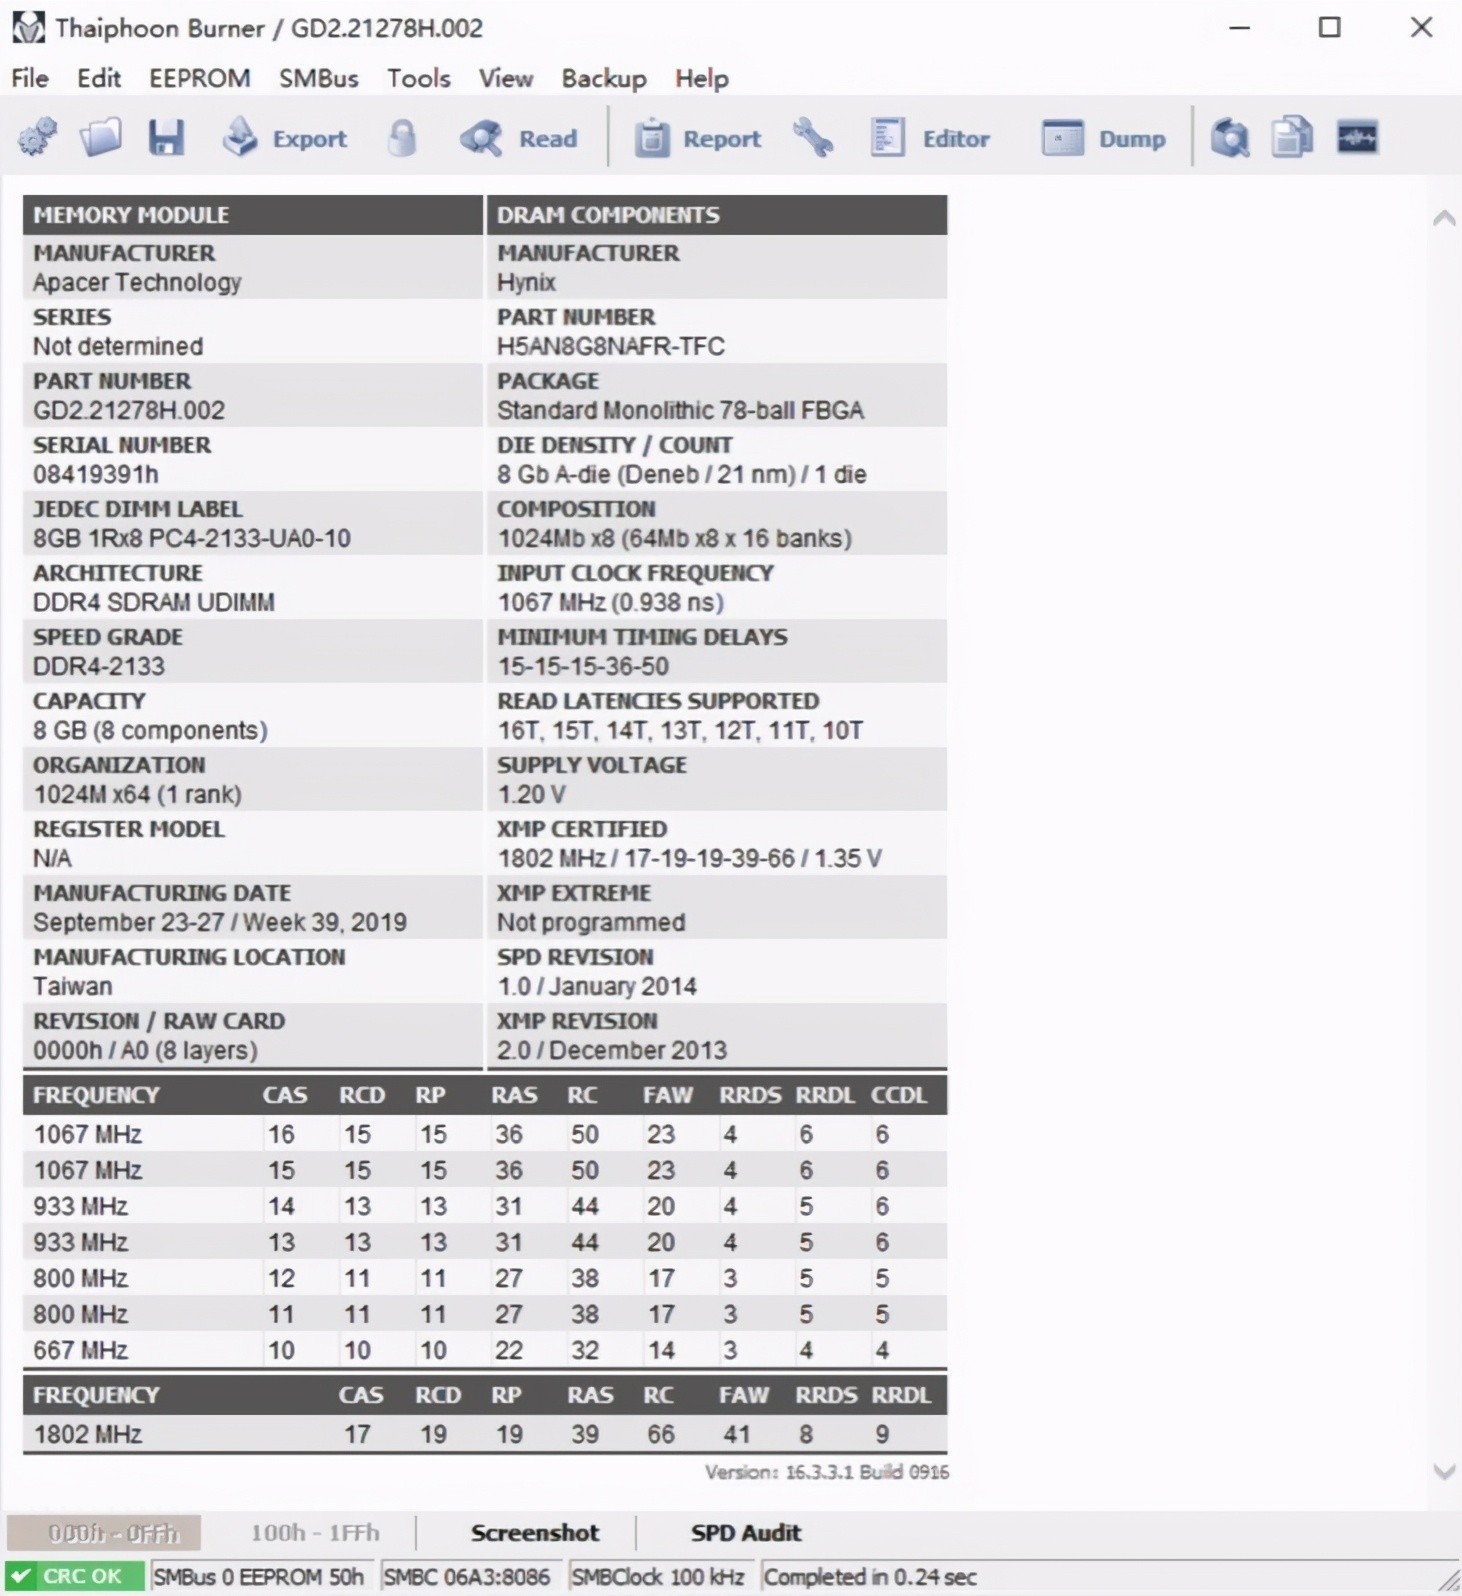
Task: Open the File menu
Action: click(x=30, y=78)
